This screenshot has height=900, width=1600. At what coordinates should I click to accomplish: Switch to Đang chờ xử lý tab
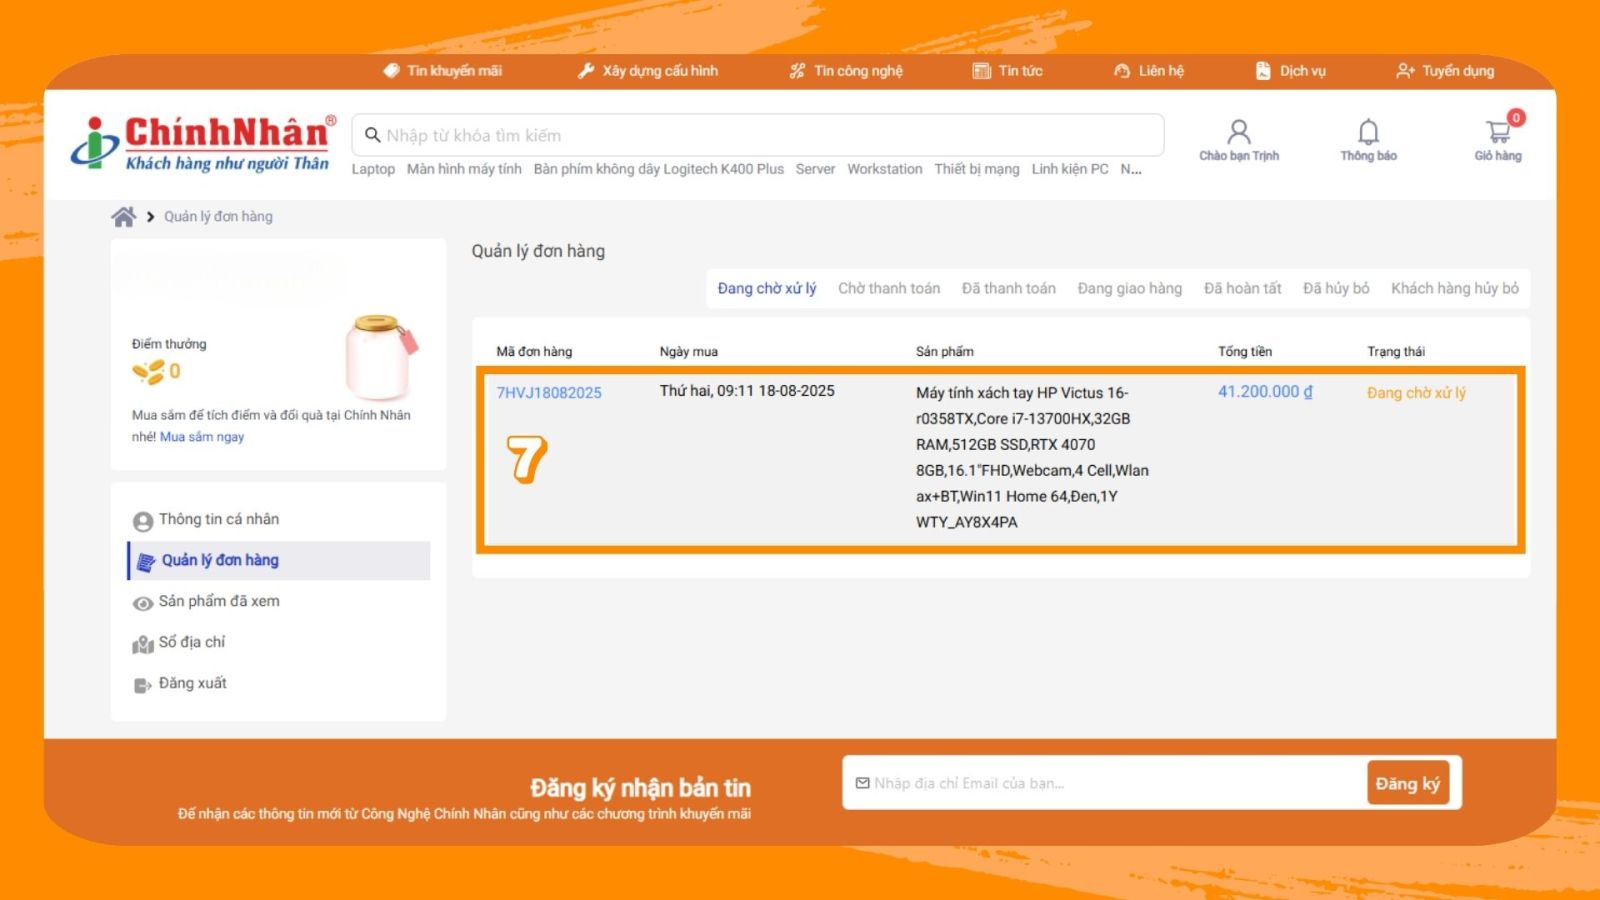pyautogui.click(x=767, y=288)
